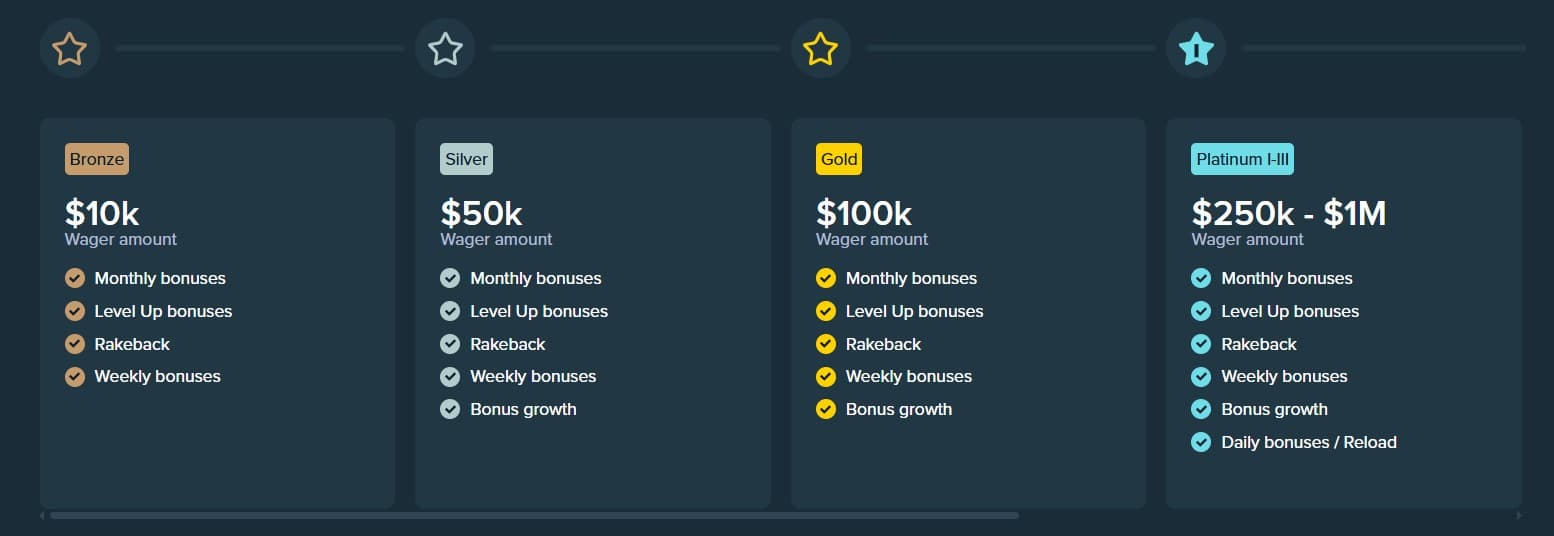Click the Gold star tier icon
This screenshot has width=1554, height=536.
pos(821,48)
